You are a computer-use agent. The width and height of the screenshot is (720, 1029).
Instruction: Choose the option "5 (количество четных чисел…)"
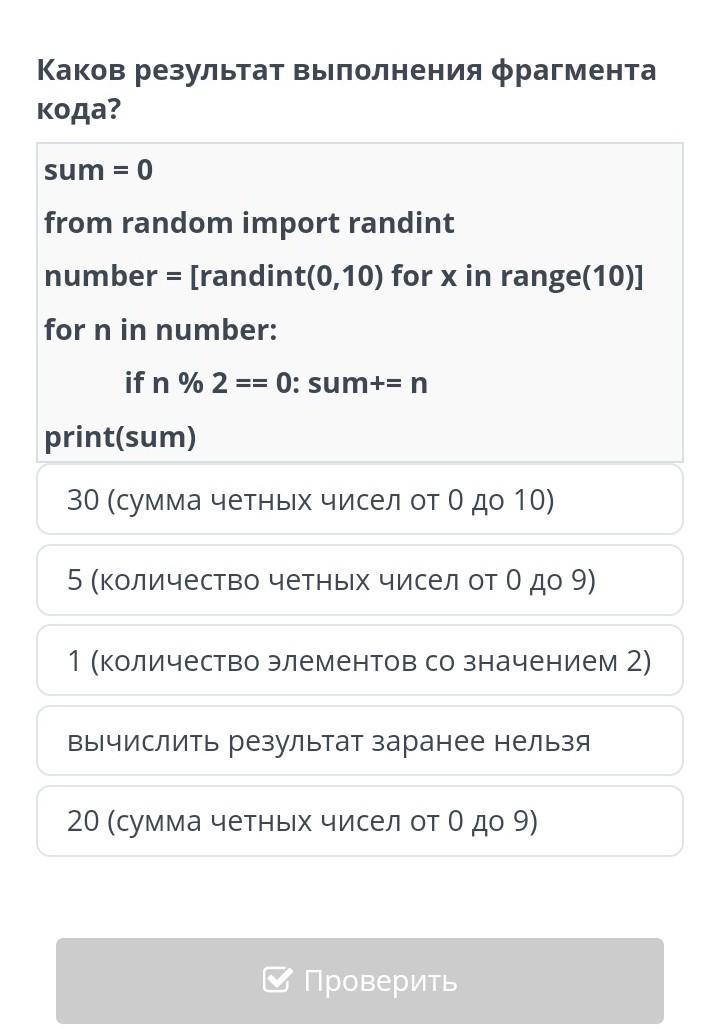pyautogui.click(x=359, y=580)
